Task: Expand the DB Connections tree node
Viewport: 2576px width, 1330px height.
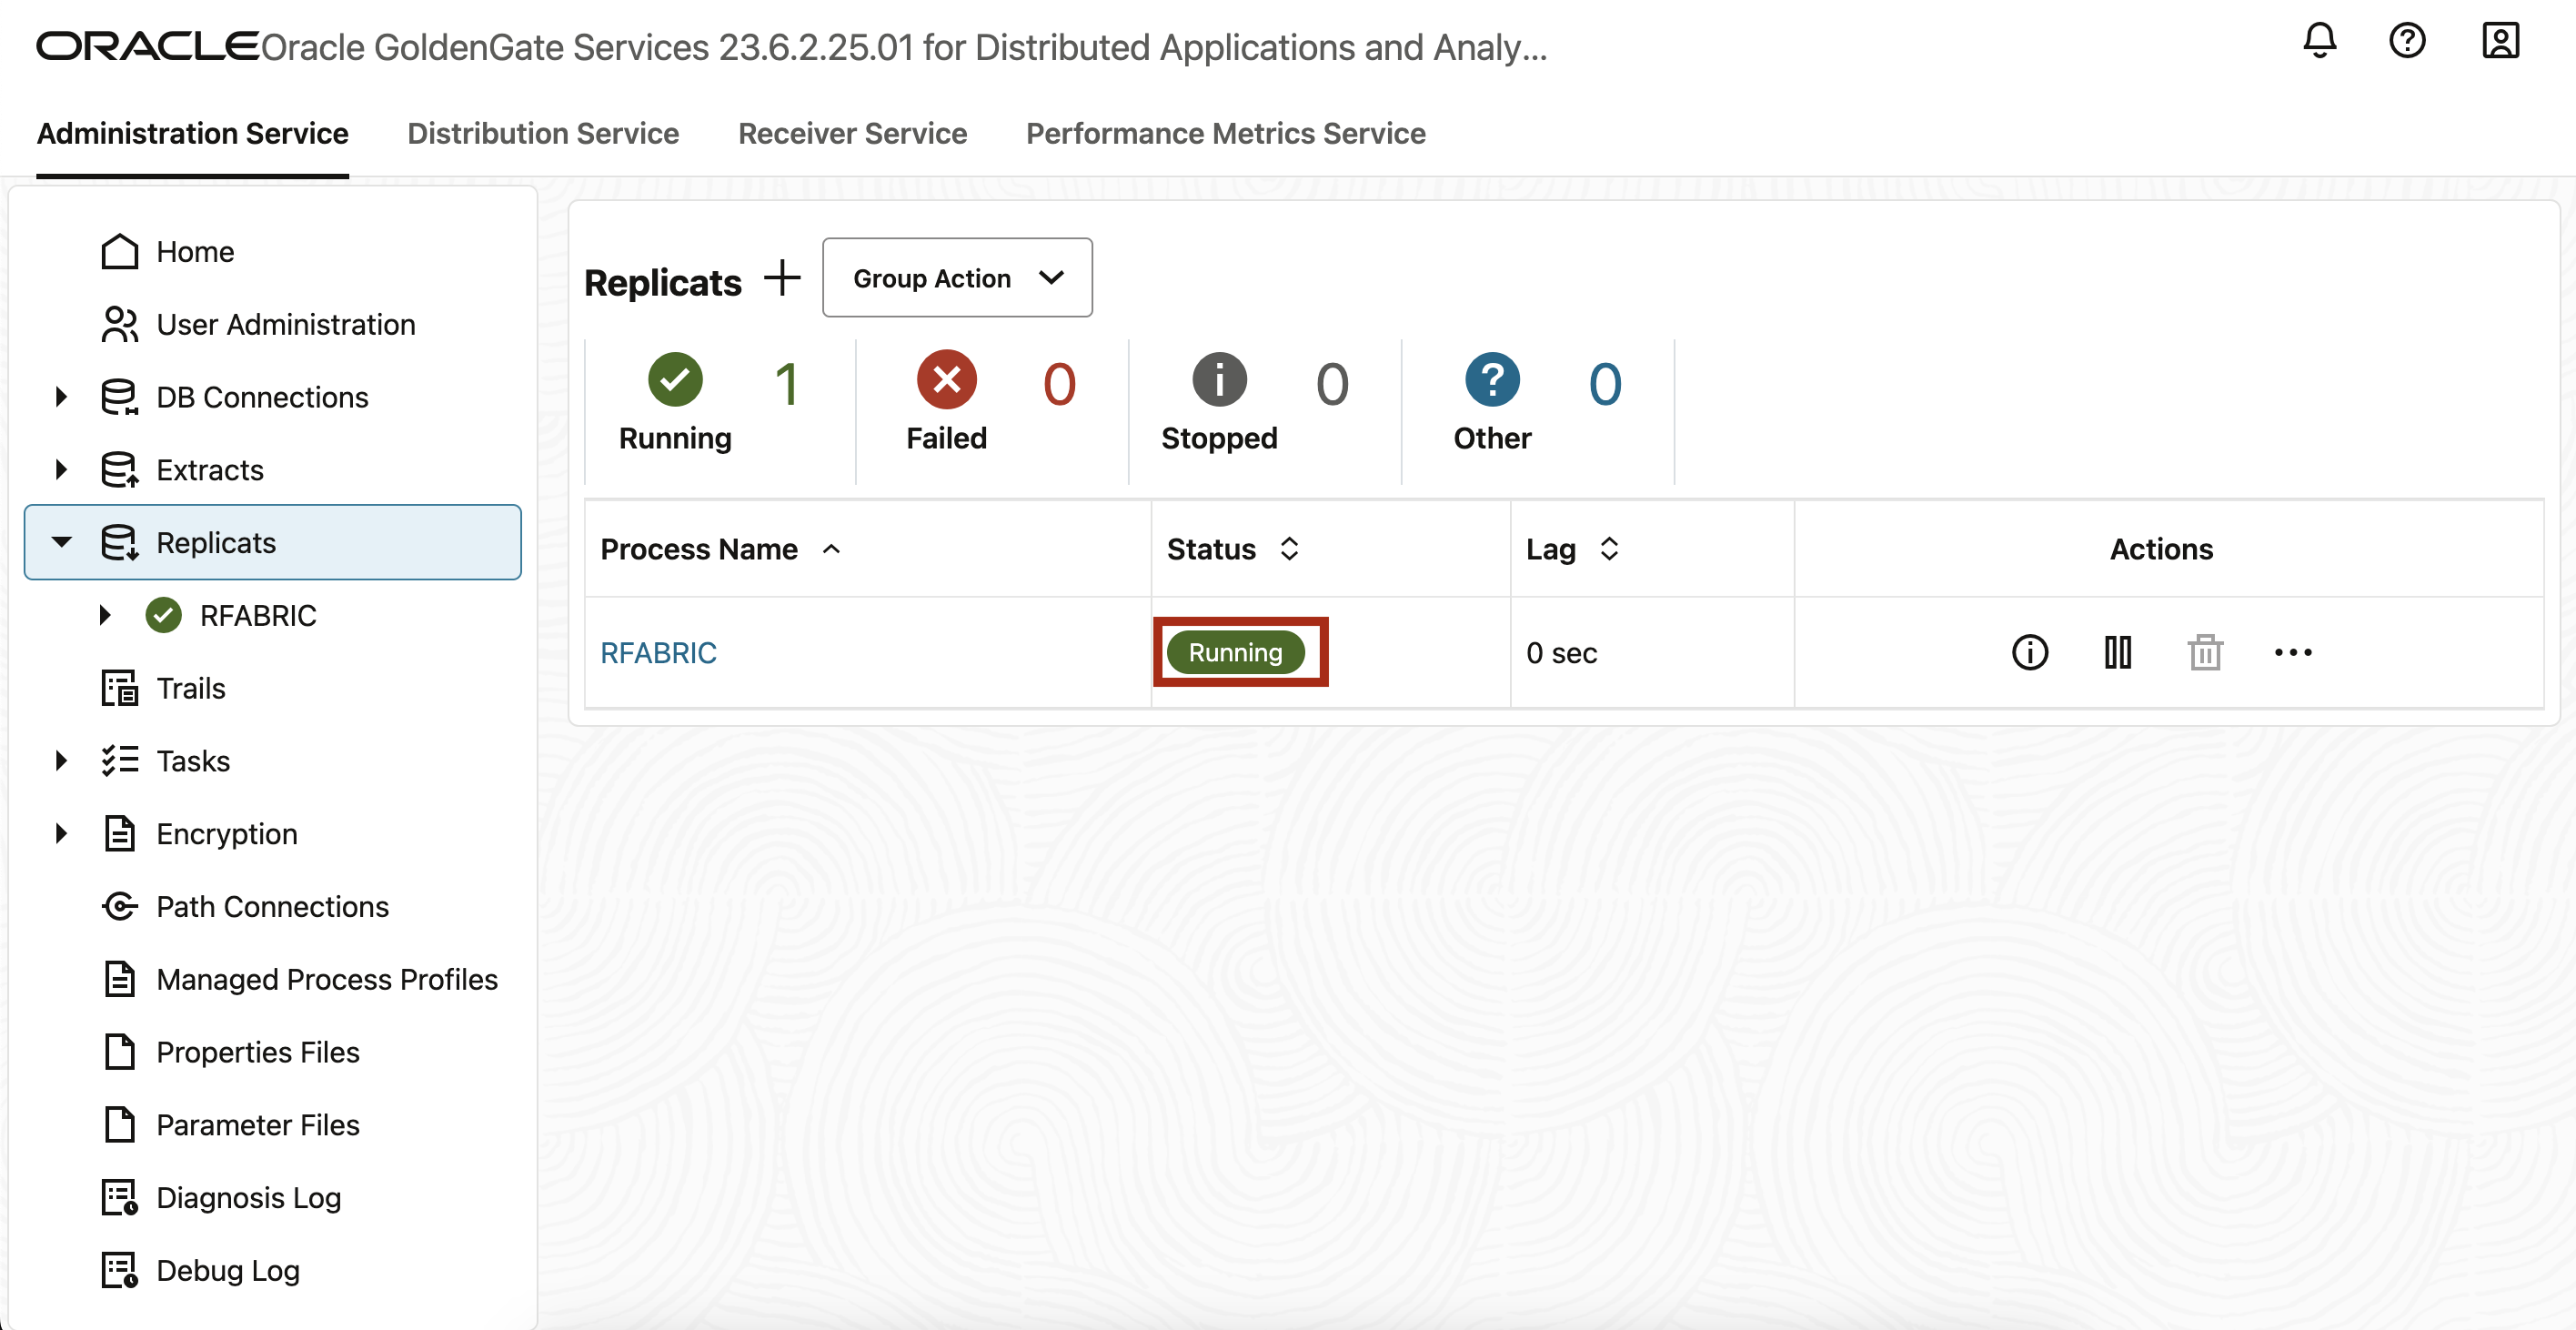Action: (61, 397)
